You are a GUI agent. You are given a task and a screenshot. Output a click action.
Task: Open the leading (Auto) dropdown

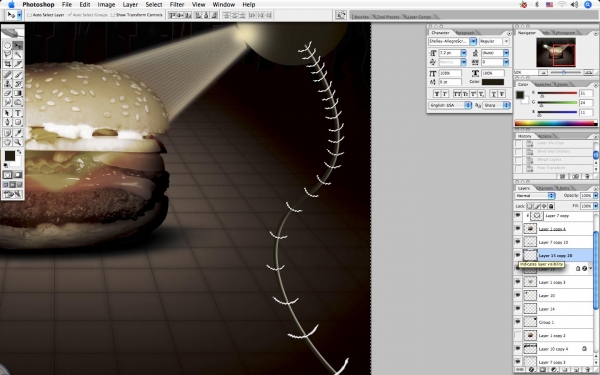[x=506, y=52]
